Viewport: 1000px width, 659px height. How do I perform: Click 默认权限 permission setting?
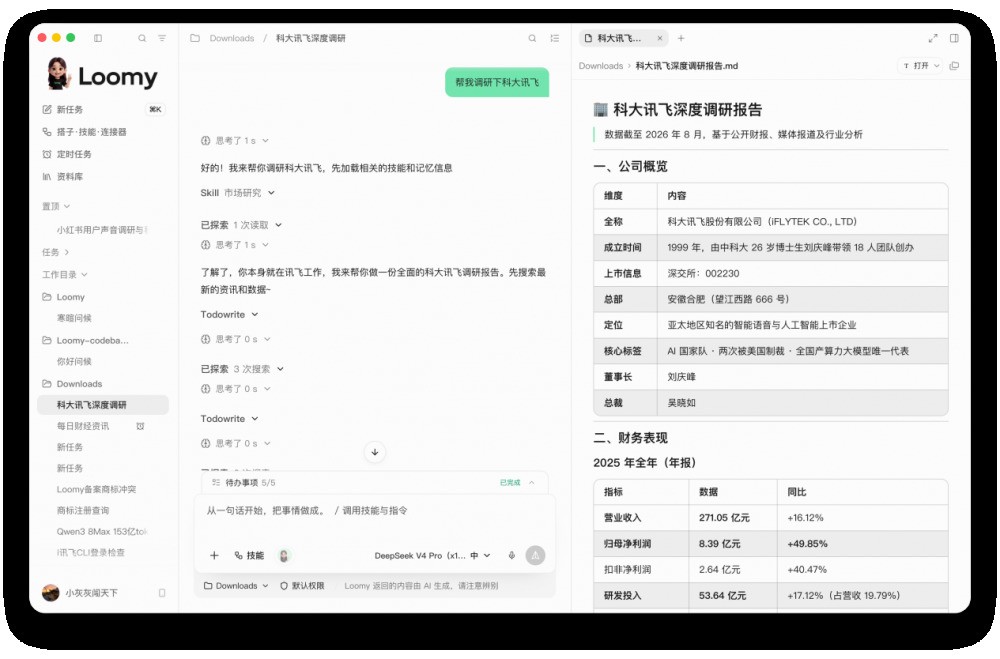[x=302, y=586]
